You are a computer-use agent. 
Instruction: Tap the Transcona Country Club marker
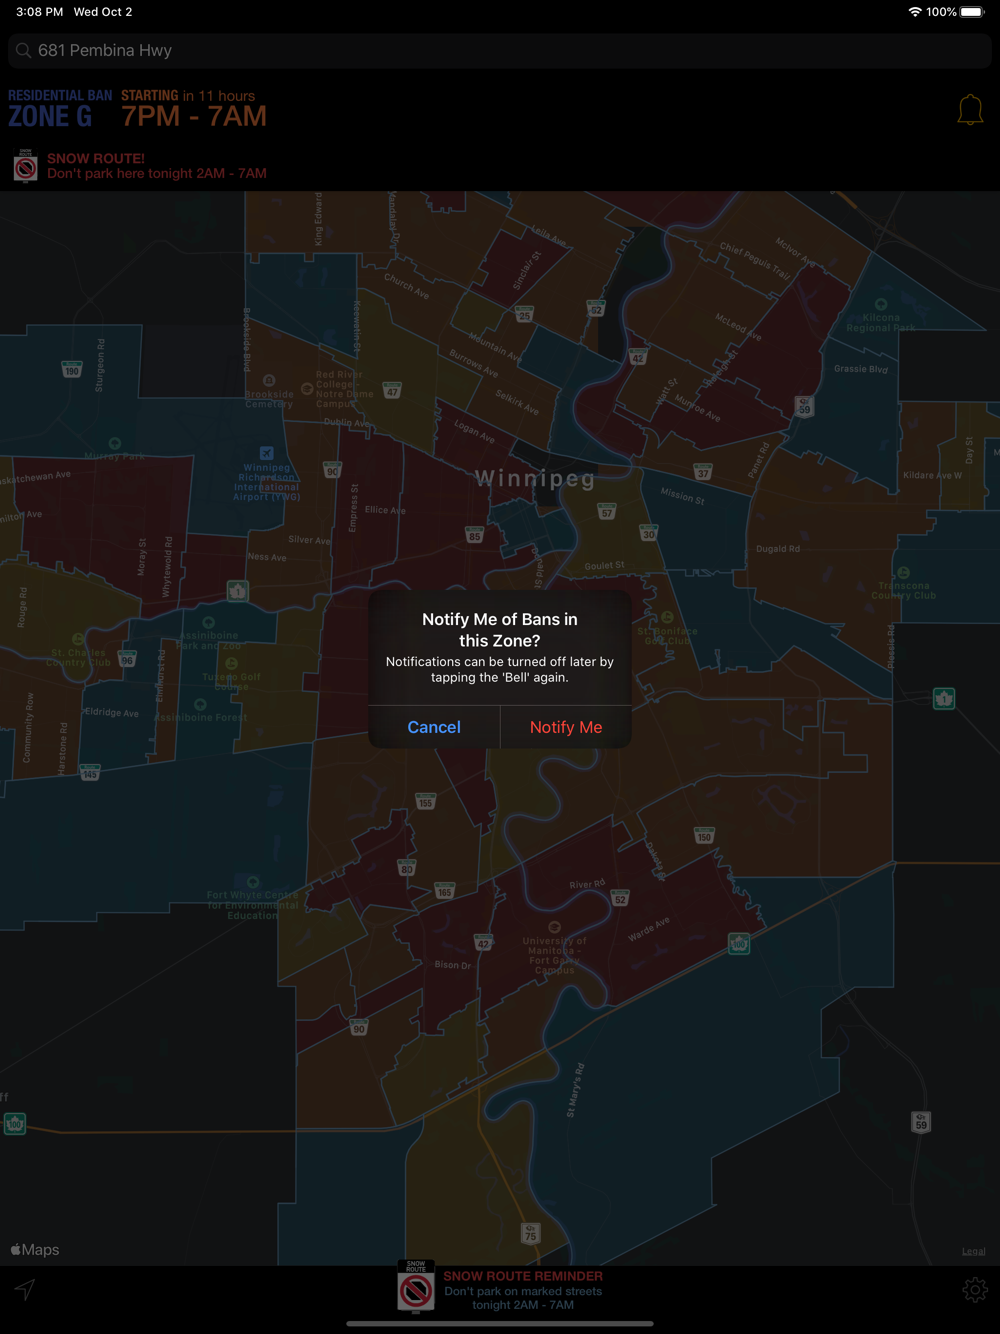coord(903,573)
